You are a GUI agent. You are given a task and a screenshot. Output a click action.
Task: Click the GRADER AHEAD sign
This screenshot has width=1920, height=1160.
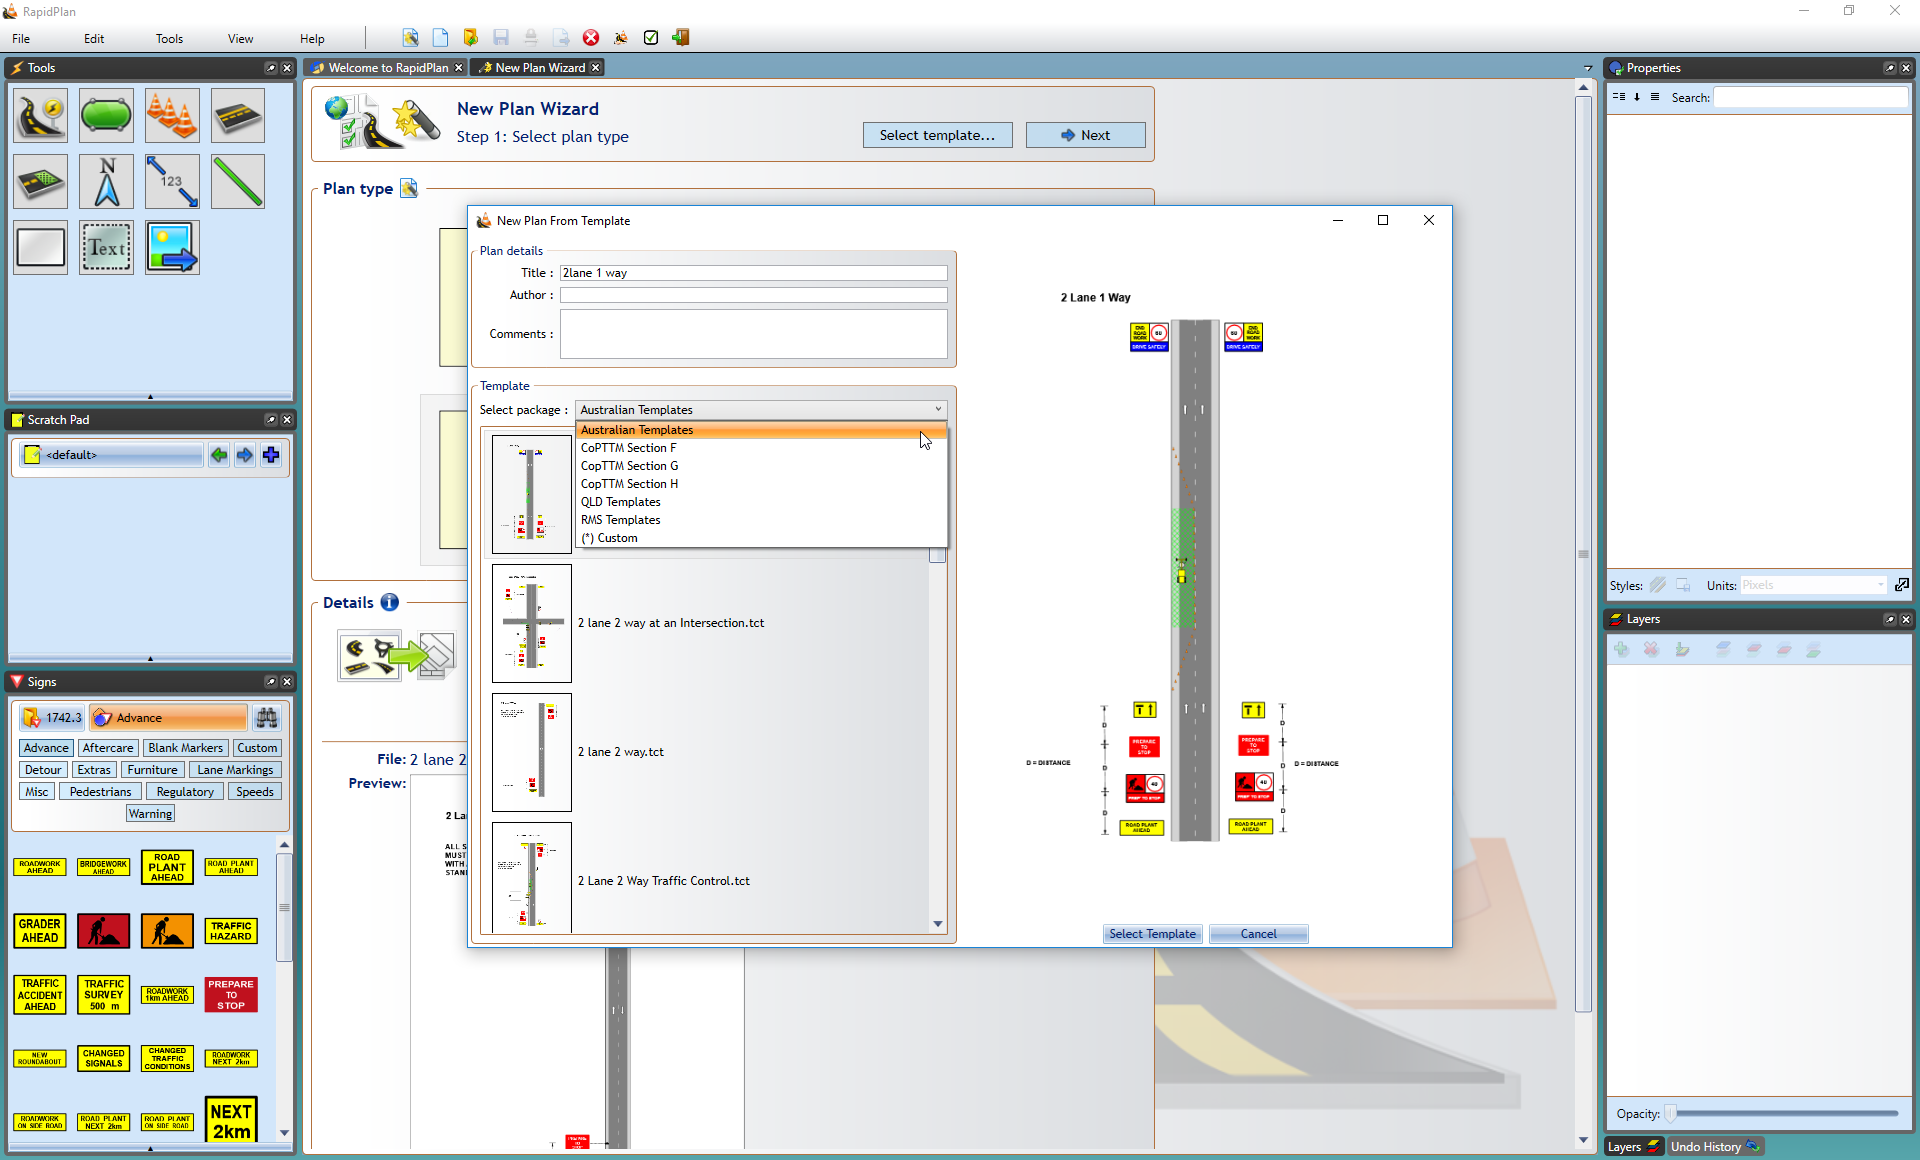(x=40, y=931)
